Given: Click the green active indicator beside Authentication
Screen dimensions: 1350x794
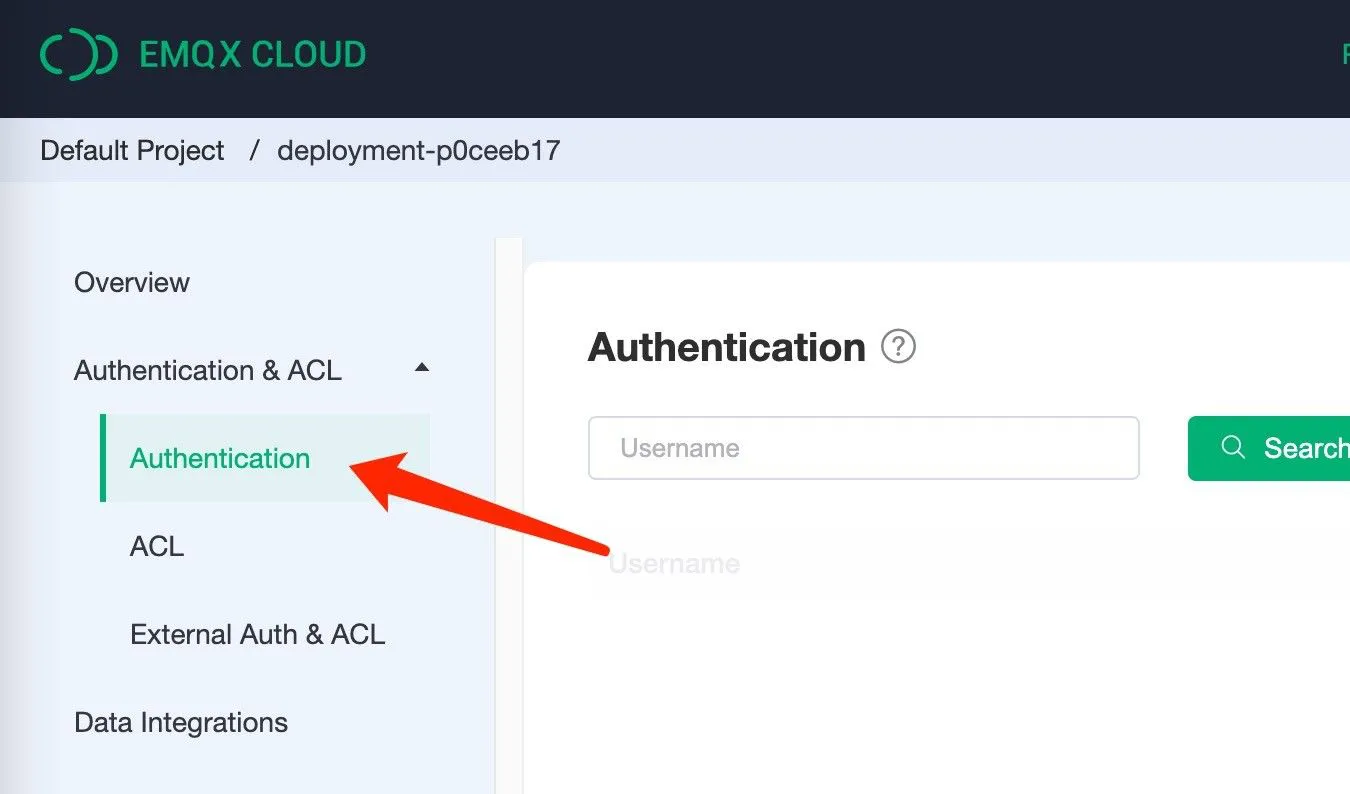Looking at the screenshot, I should 103,458.
